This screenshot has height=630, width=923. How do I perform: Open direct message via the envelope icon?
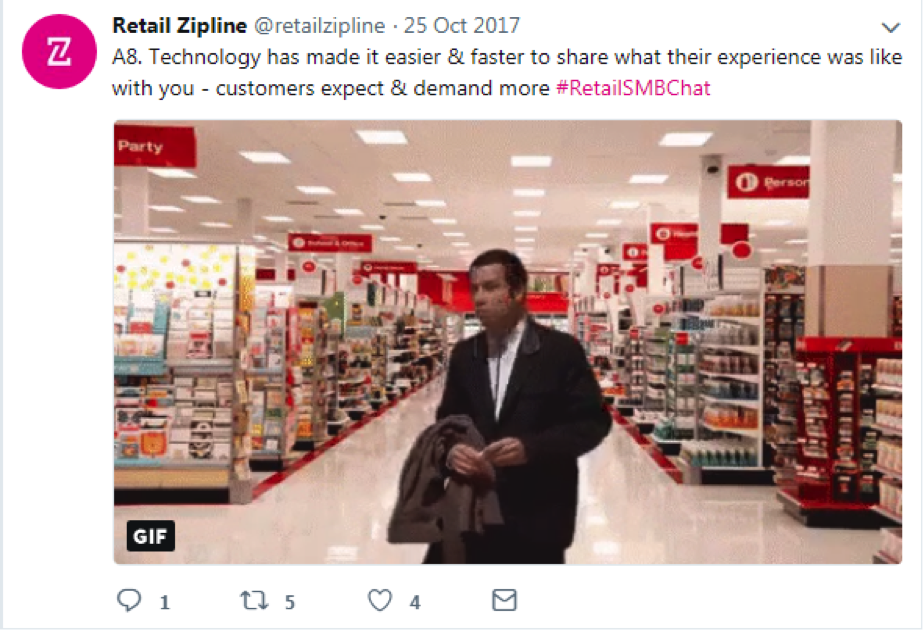(504, 600)
